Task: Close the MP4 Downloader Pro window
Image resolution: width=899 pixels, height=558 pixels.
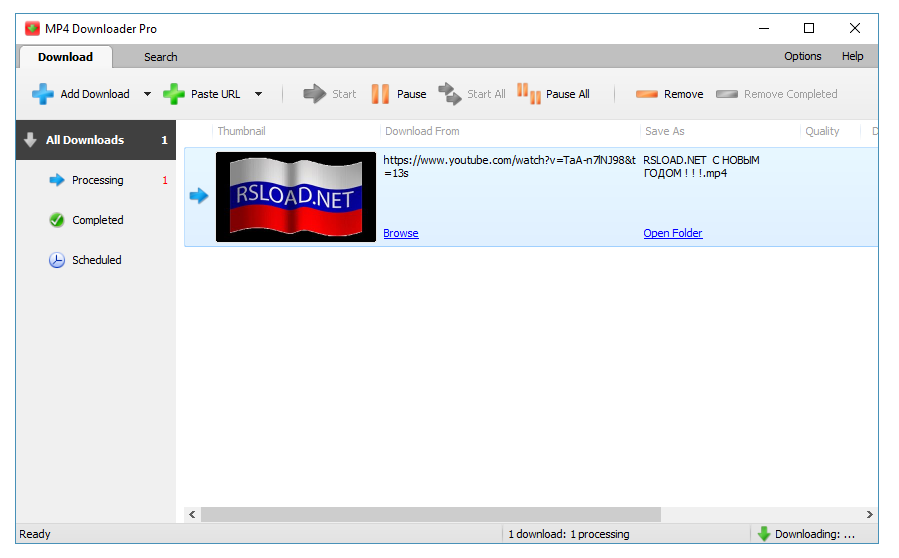Action: tap(854, 28)
